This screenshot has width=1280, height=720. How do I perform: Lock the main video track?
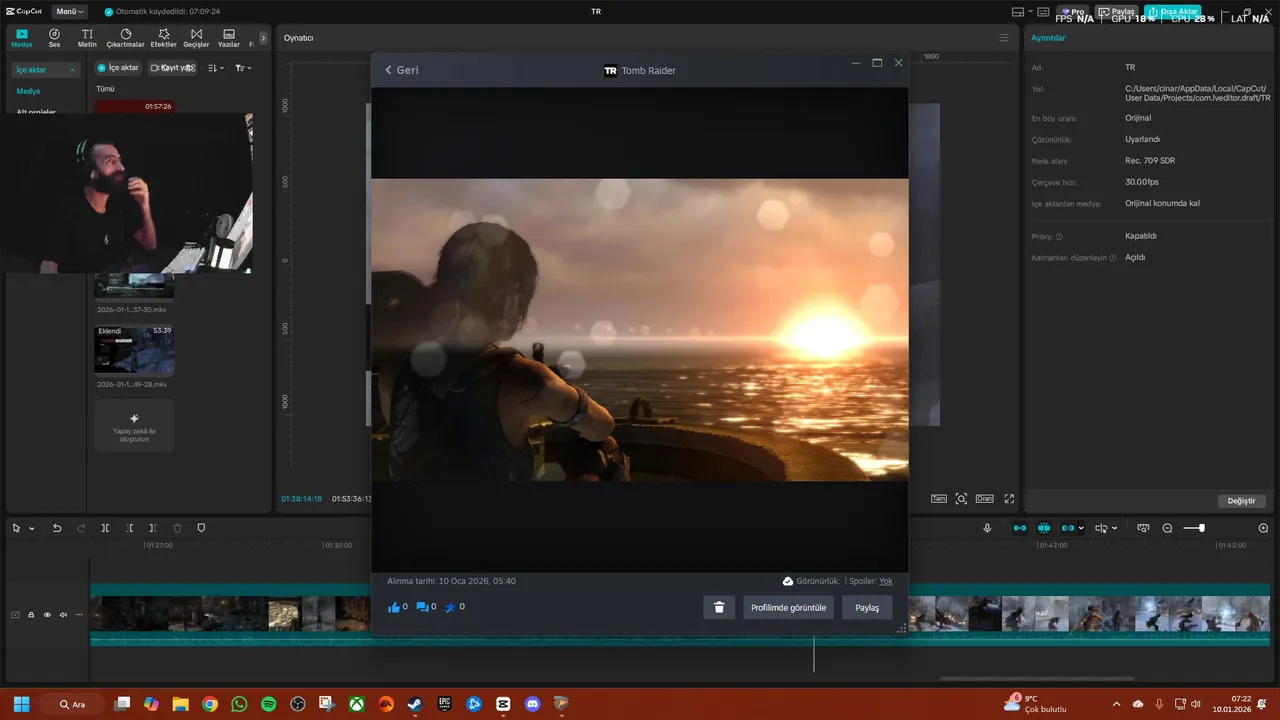pos(31,615)
